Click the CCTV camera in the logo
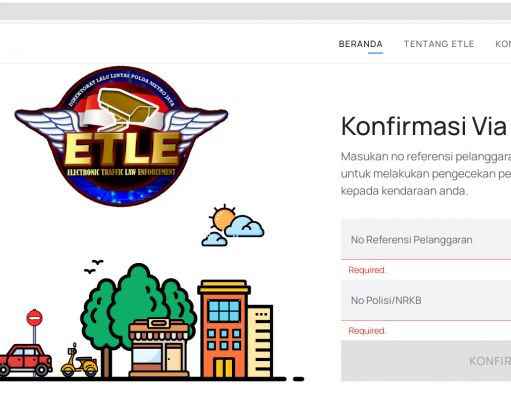Image resolution: width=511 pixels, height=400 pixels. click(128, 110)
